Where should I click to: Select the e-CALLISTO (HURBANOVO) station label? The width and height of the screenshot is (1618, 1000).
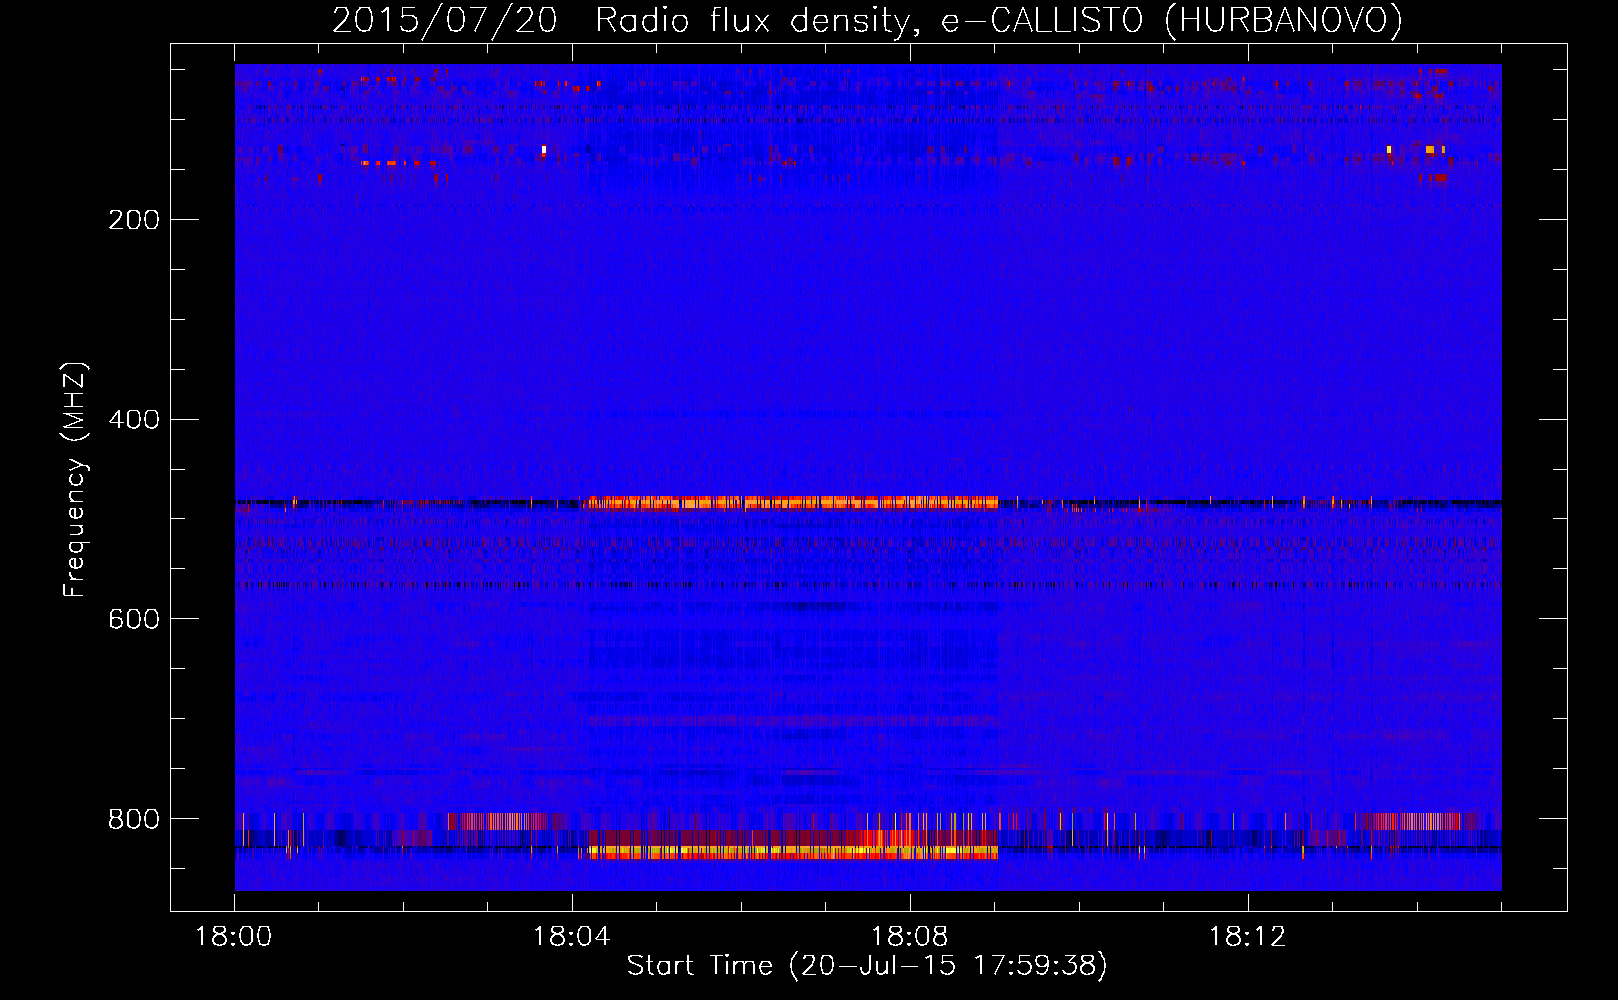point(1173,20)
